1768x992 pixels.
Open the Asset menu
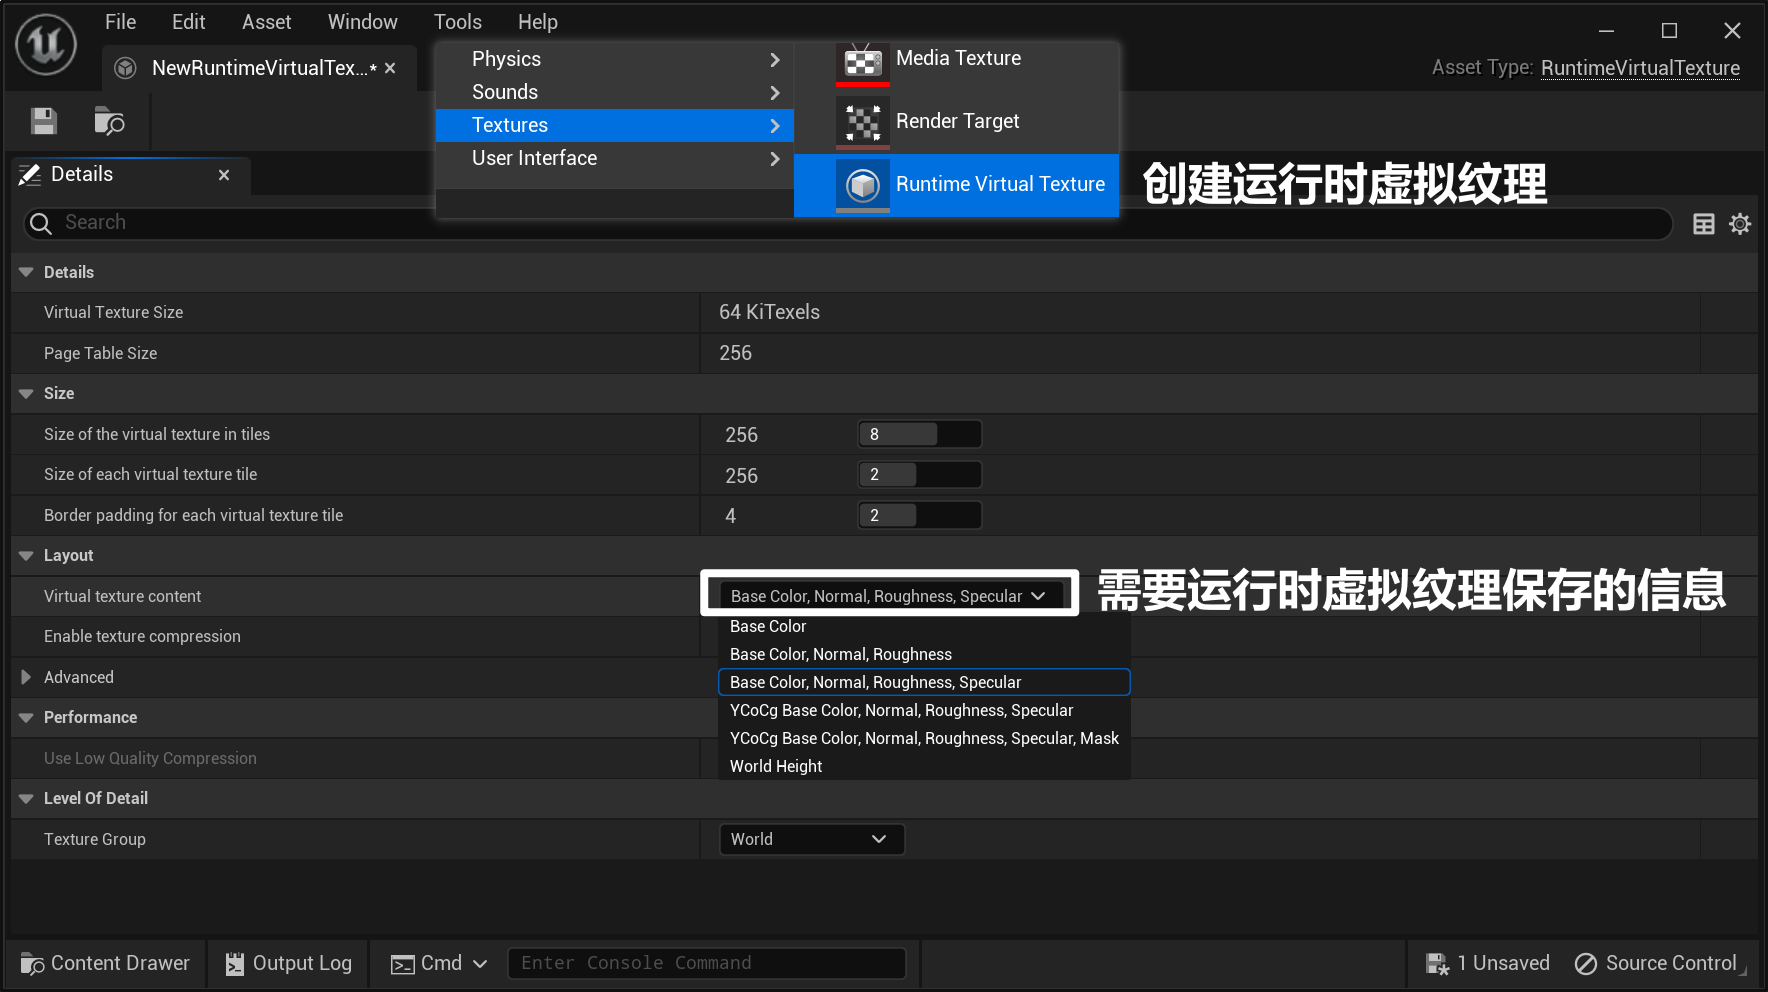coord(267,22)
